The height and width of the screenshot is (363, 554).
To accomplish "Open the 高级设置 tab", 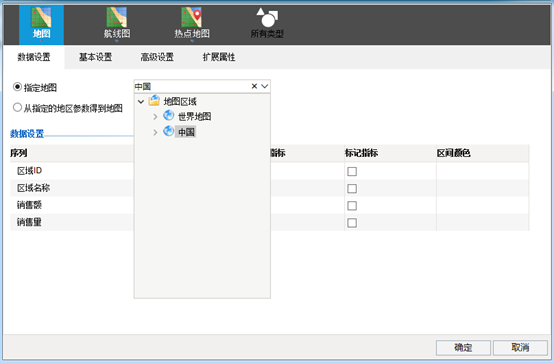I will click(157, 57).
